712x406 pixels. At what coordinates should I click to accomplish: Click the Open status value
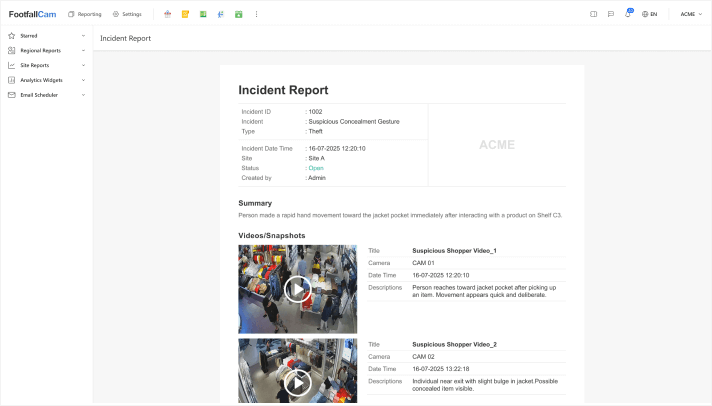pyautogui.click(x=316, y=168)
